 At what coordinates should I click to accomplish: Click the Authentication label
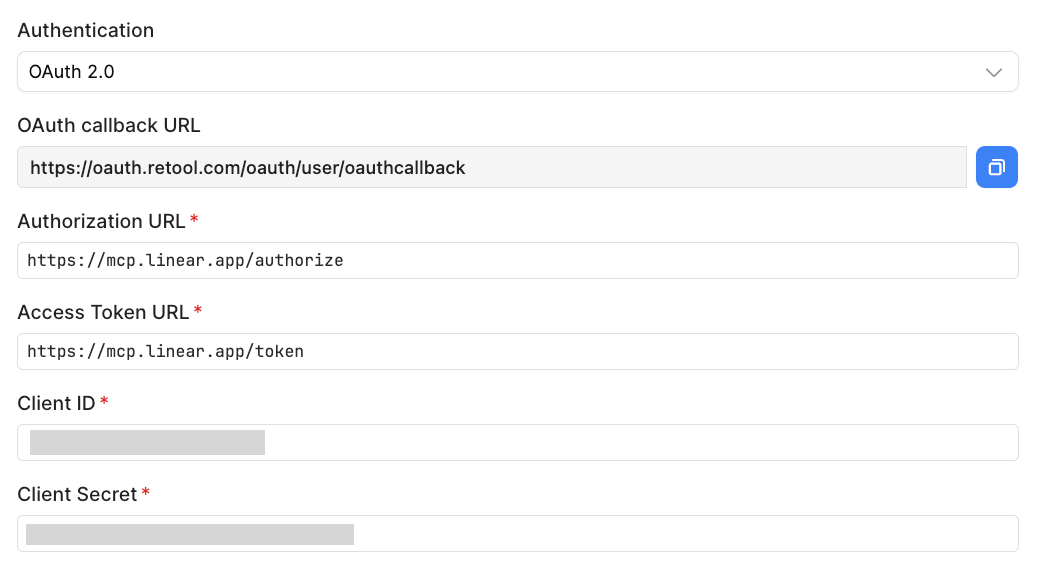pos(86,30)
